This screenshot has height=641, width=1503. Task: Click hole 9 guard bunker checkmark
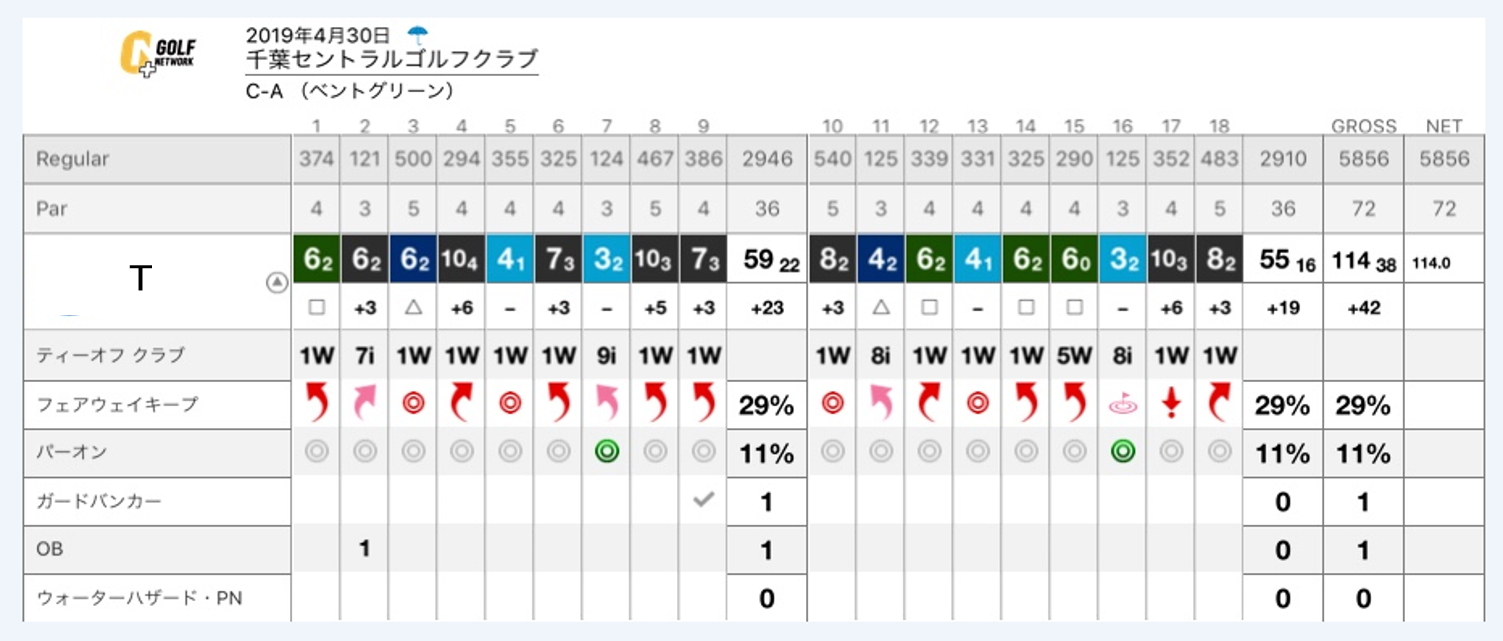coord(703,501)
